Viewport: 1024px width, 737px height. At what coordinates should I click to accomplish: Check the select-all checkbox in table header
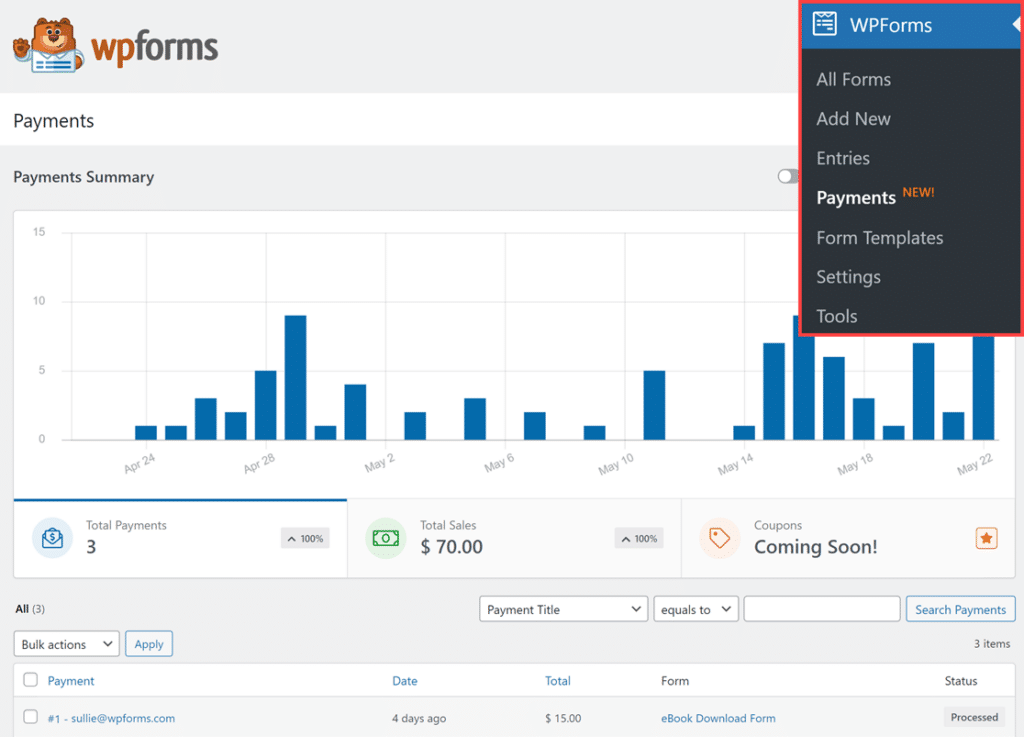point(30,680)
